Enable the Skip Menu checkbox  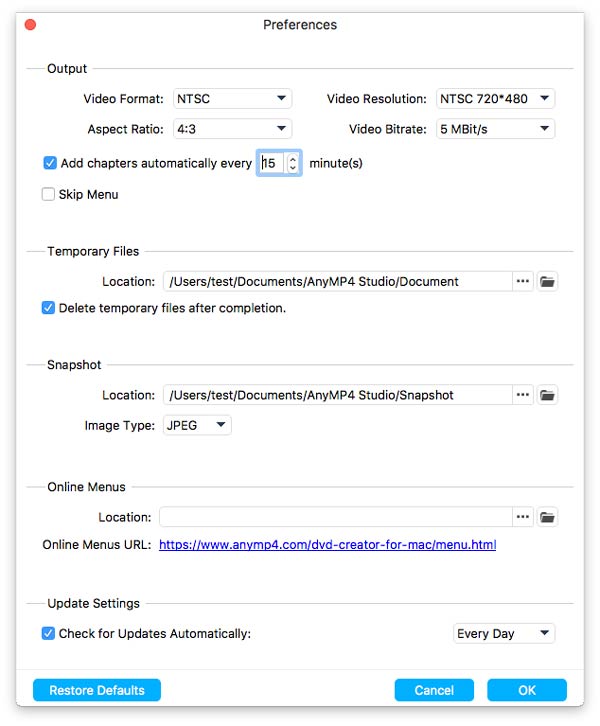(x=48, y=194)
